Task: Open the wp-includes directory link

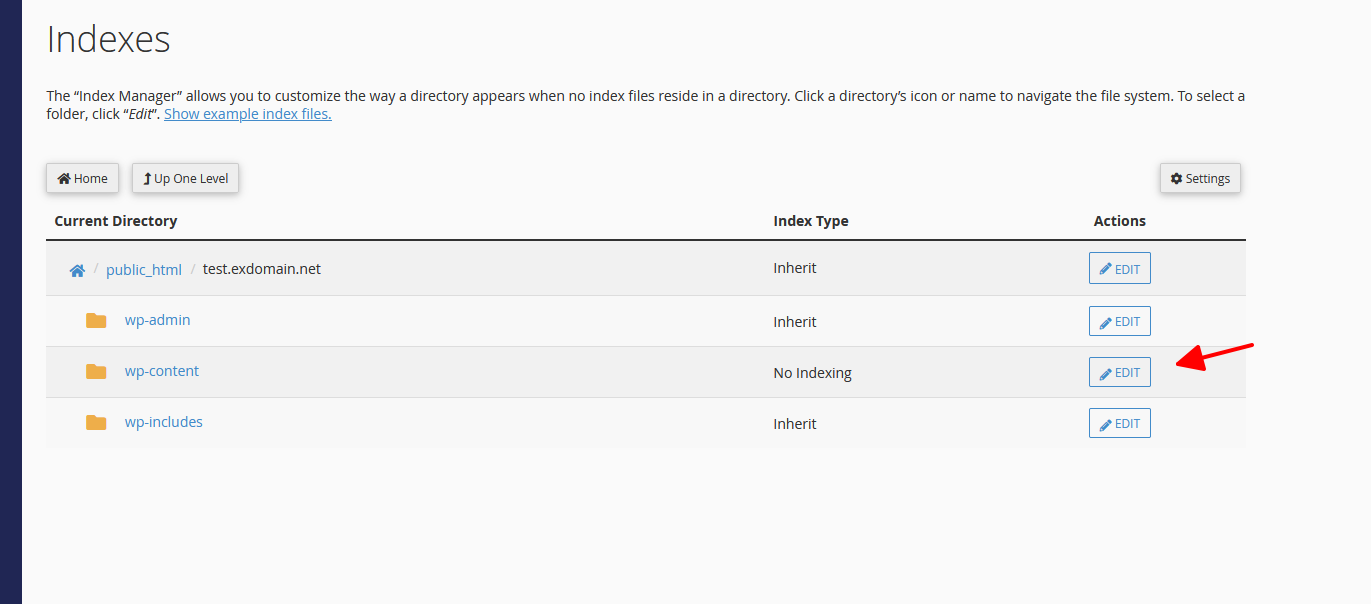Action: (163, 422)
